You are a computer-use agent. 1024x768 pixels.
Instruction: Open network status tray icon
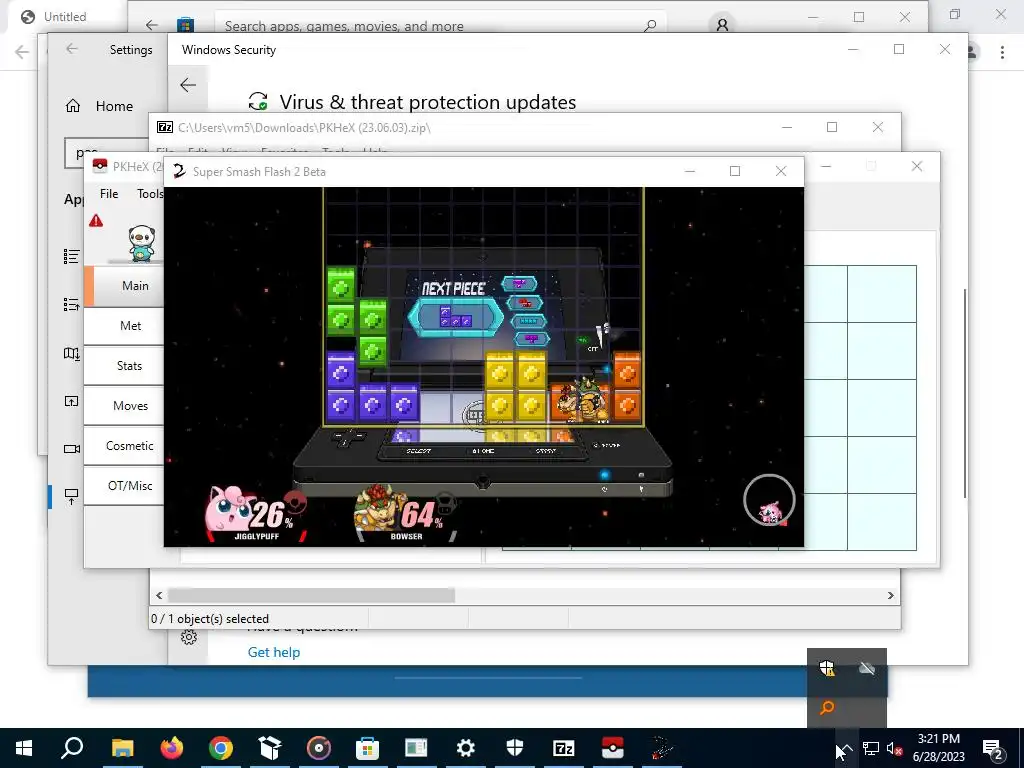point(871,748)
